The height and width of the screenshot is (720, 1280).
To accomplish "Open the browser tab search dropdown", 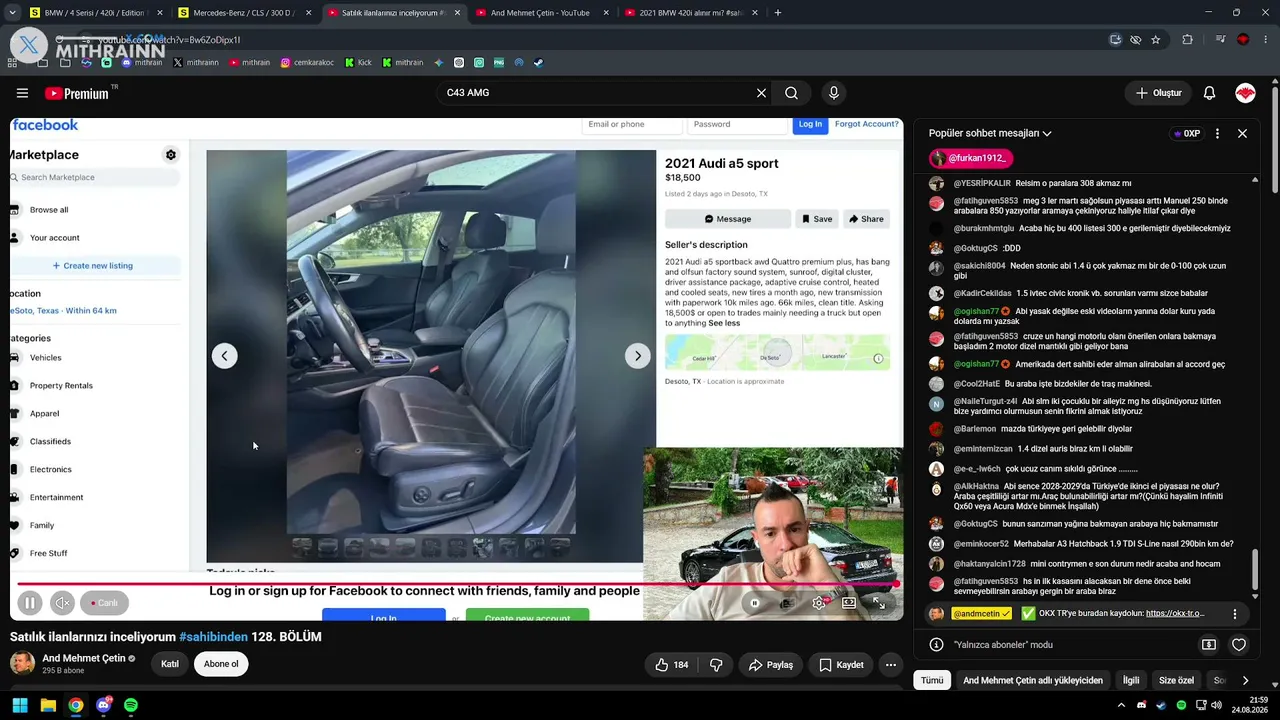I will pyautogui.click(x=12, y=13).
